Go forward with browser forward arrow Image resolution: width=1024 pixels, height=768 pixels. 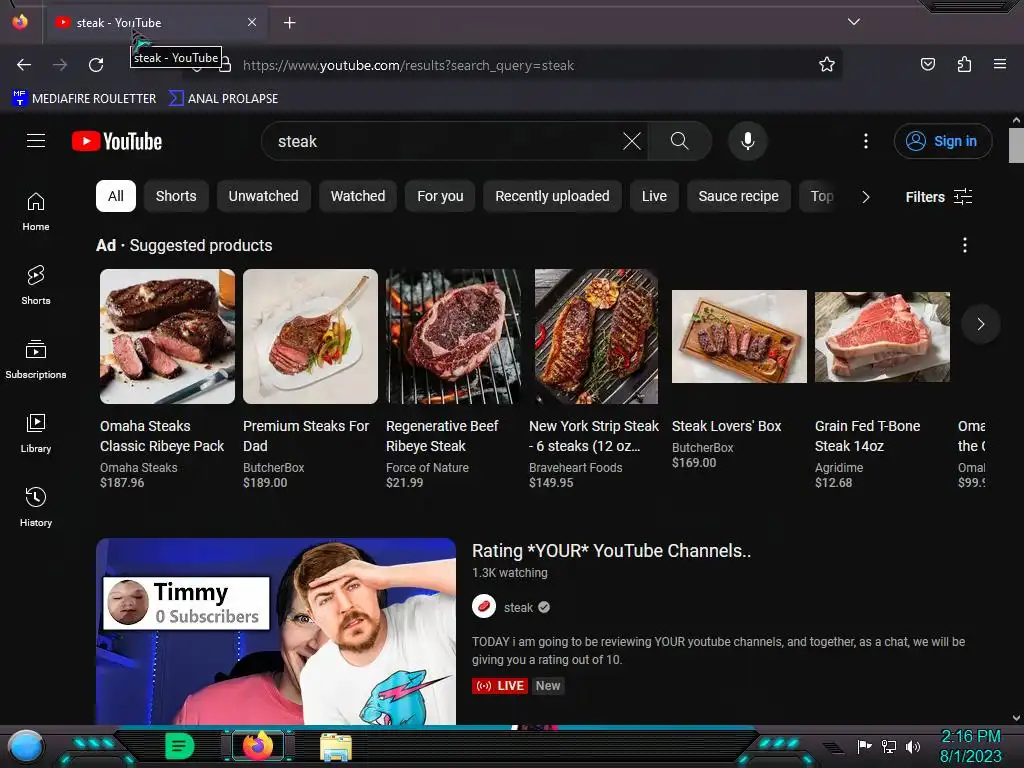(x=60, y=65)
